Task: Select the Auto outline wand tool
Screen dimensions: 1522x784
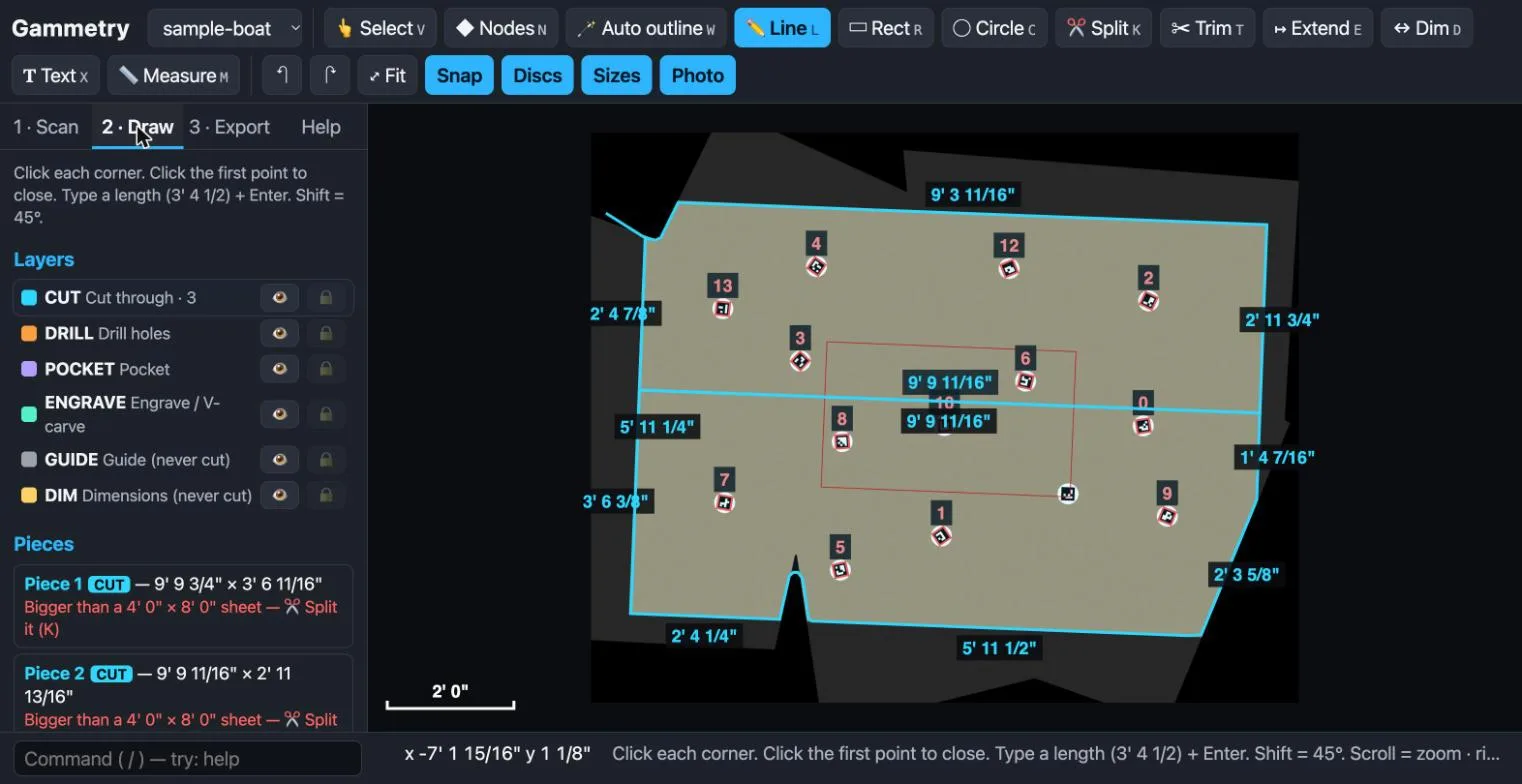Action: 646,28
